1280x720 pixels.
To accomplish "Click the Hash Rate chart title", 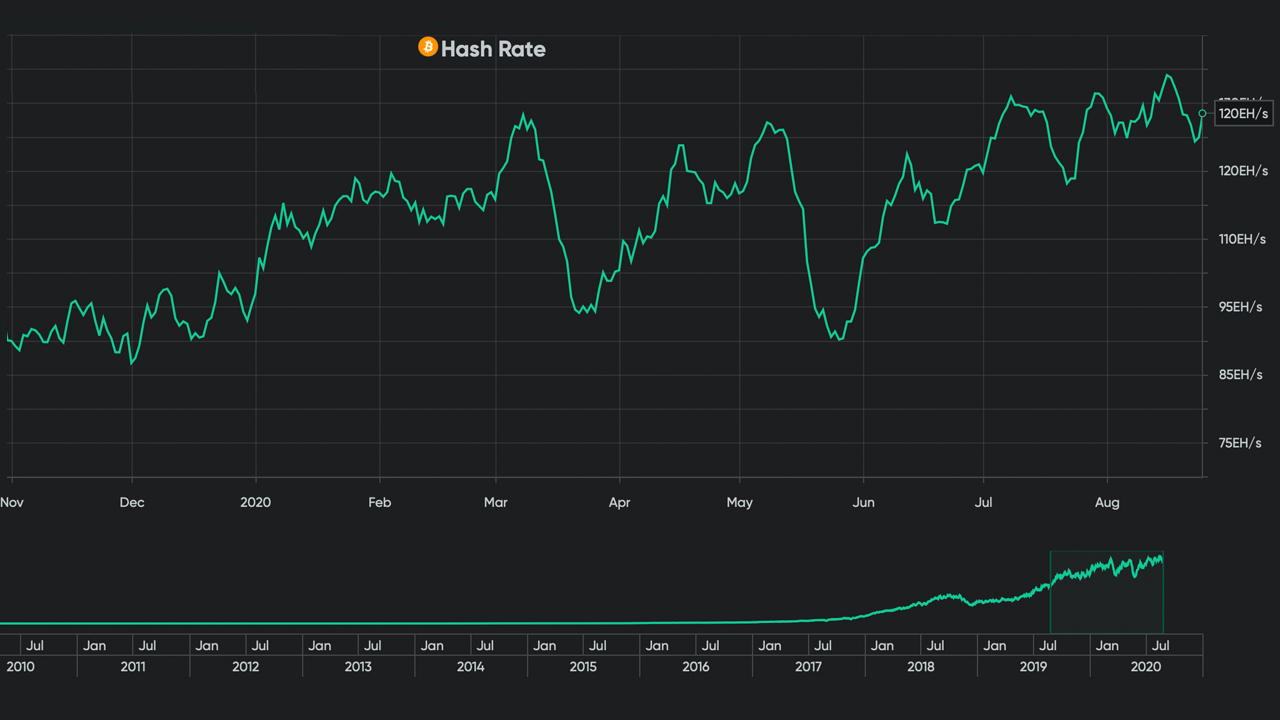I will click(x=493, y=49).
